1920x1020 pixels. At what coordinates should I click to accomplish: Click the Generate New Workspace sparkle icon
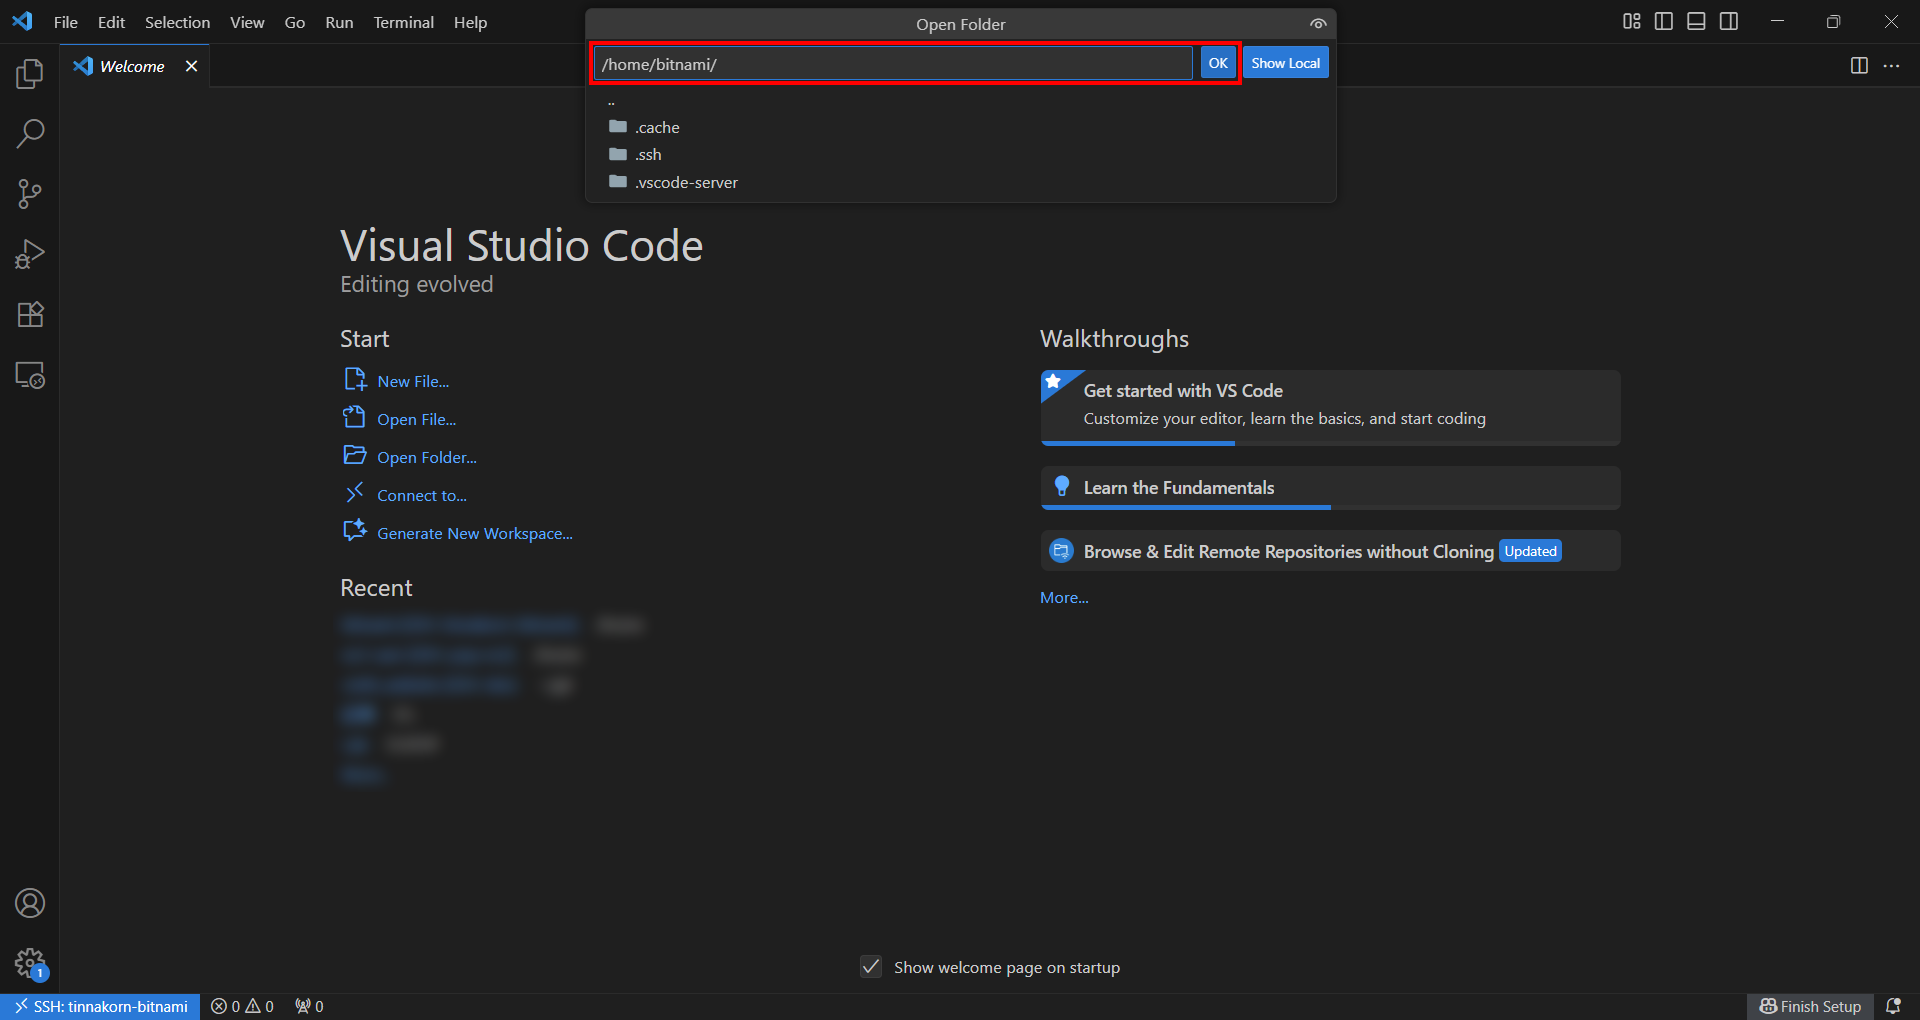[x=355, y=531]
